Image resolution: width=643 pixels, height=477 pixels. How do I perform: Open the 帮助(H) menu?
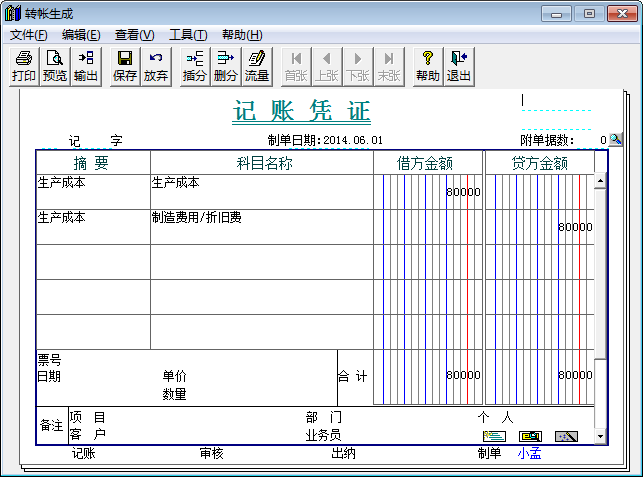pyautogui.click(x=242, y=35)
